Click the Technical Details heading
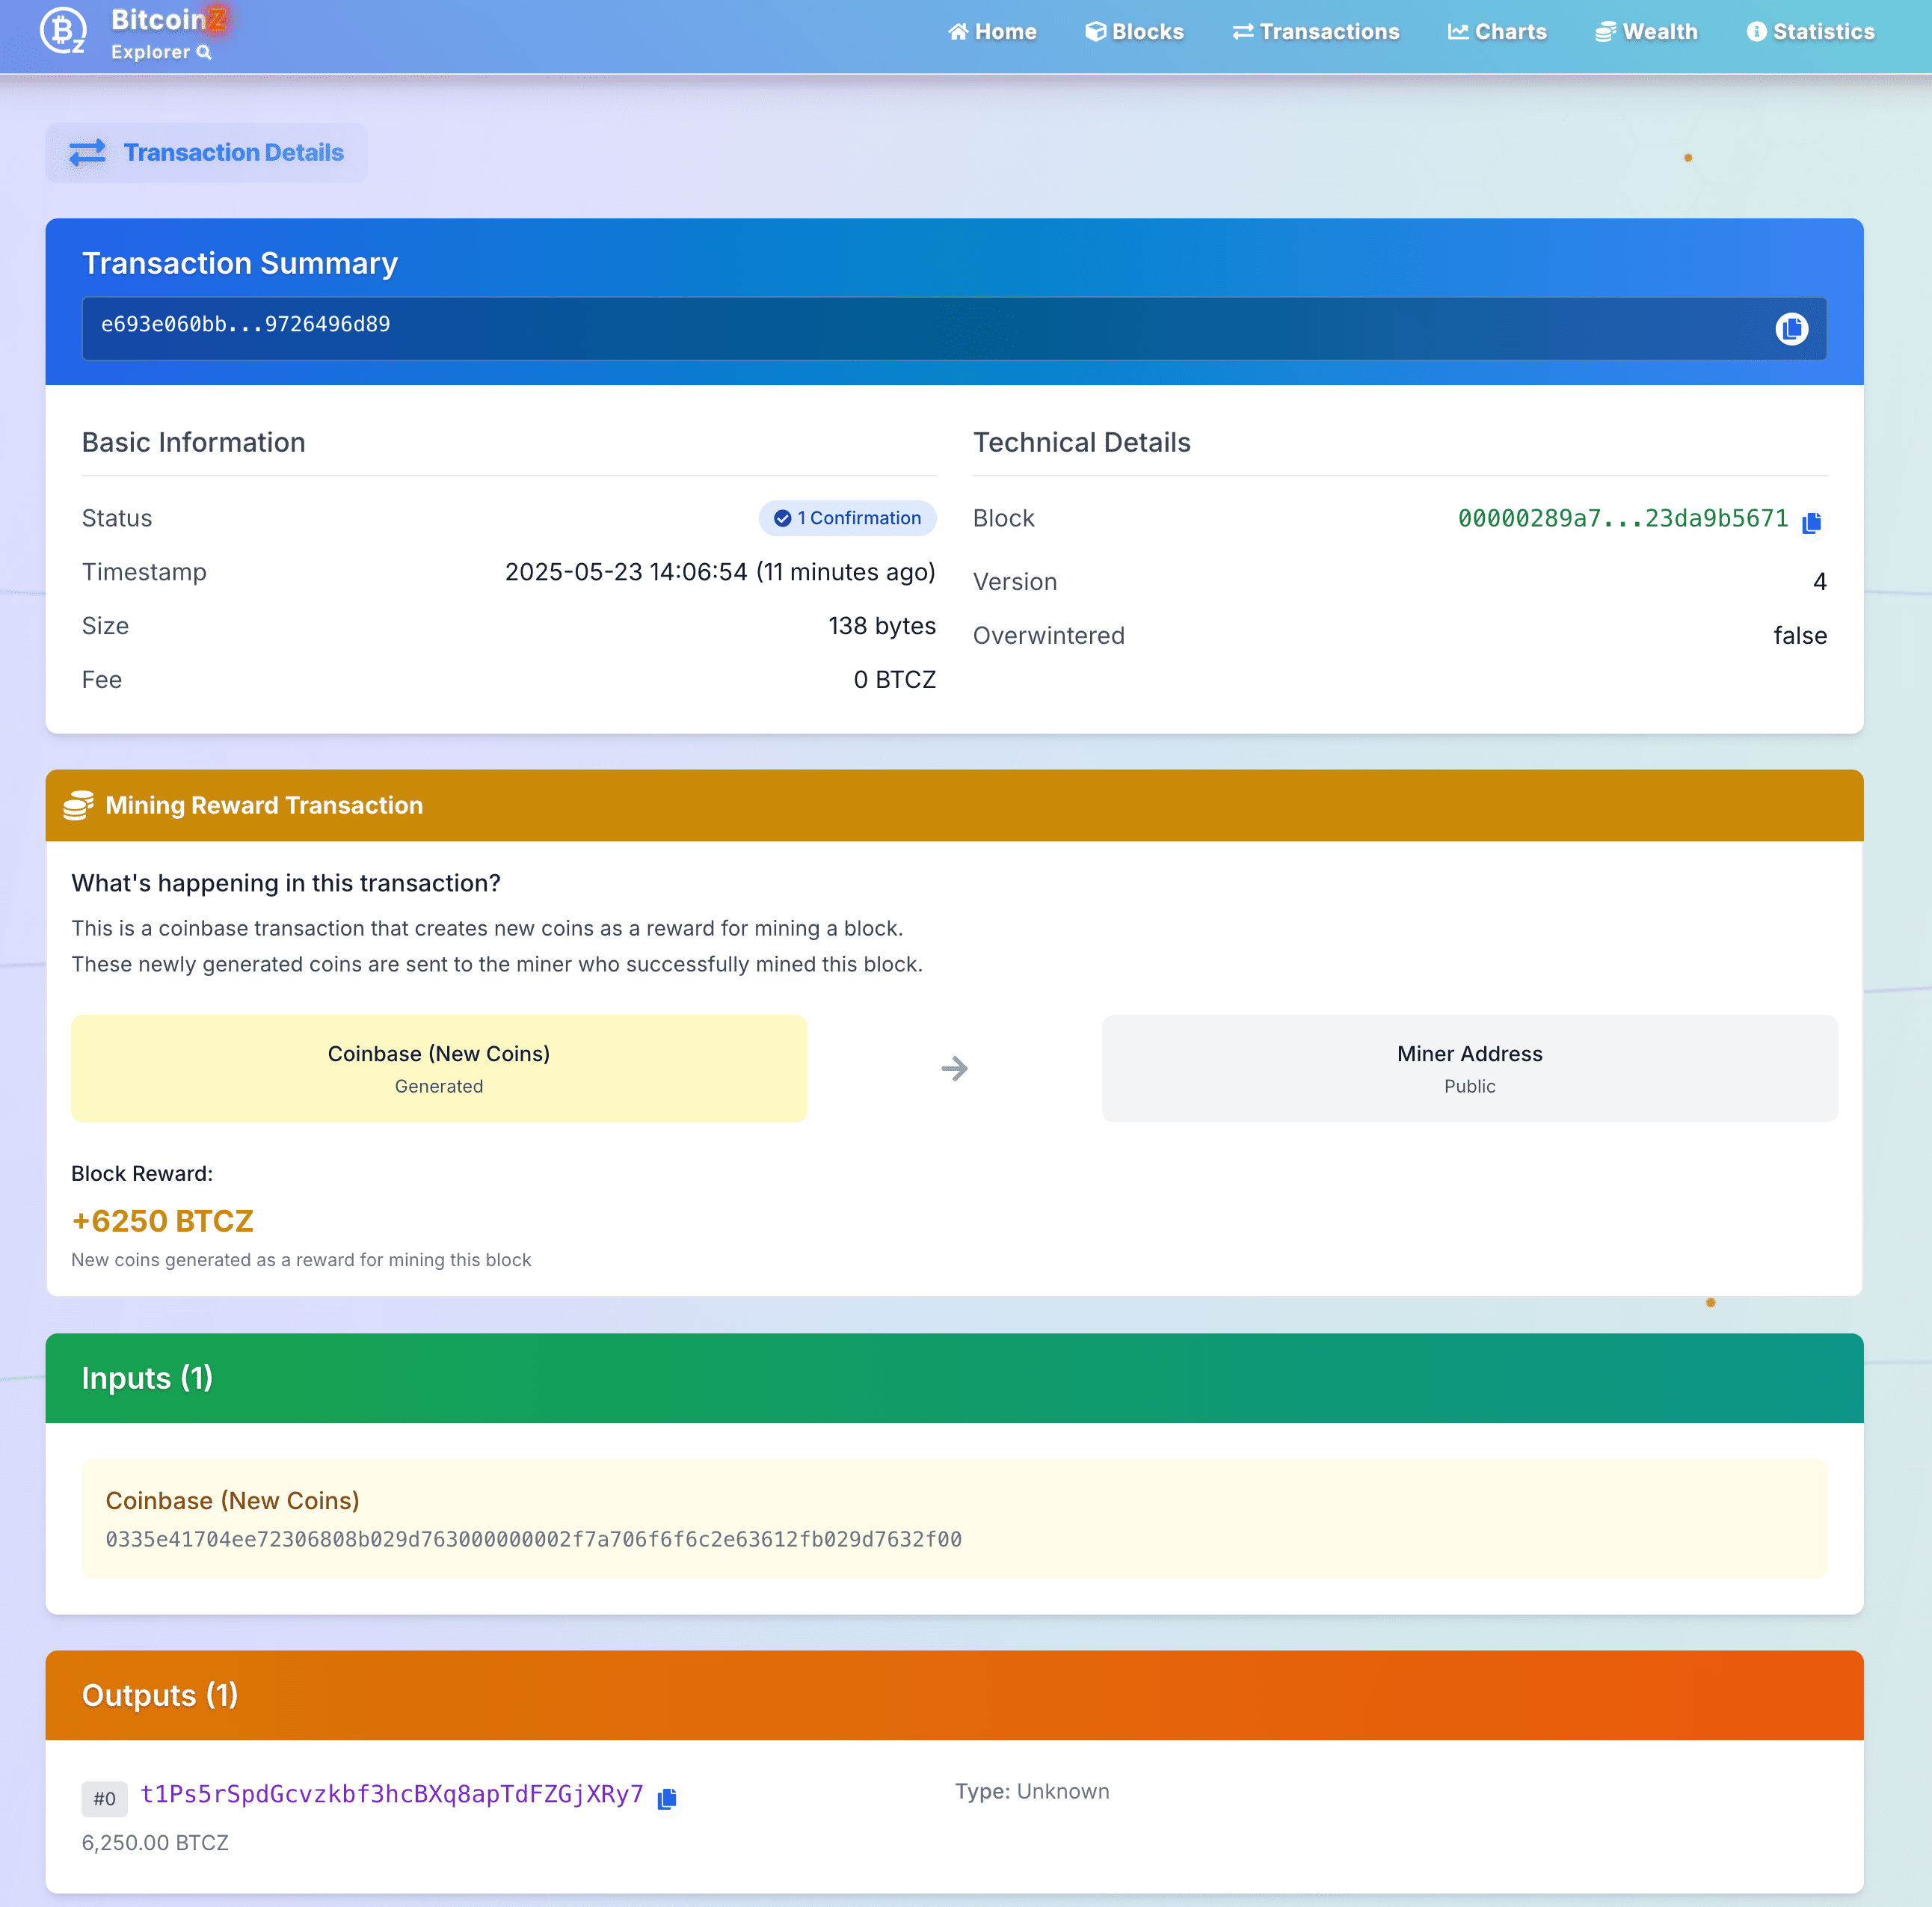Image resolution: width=1932 pixels, height=1907 pixels. [1082, 442]
